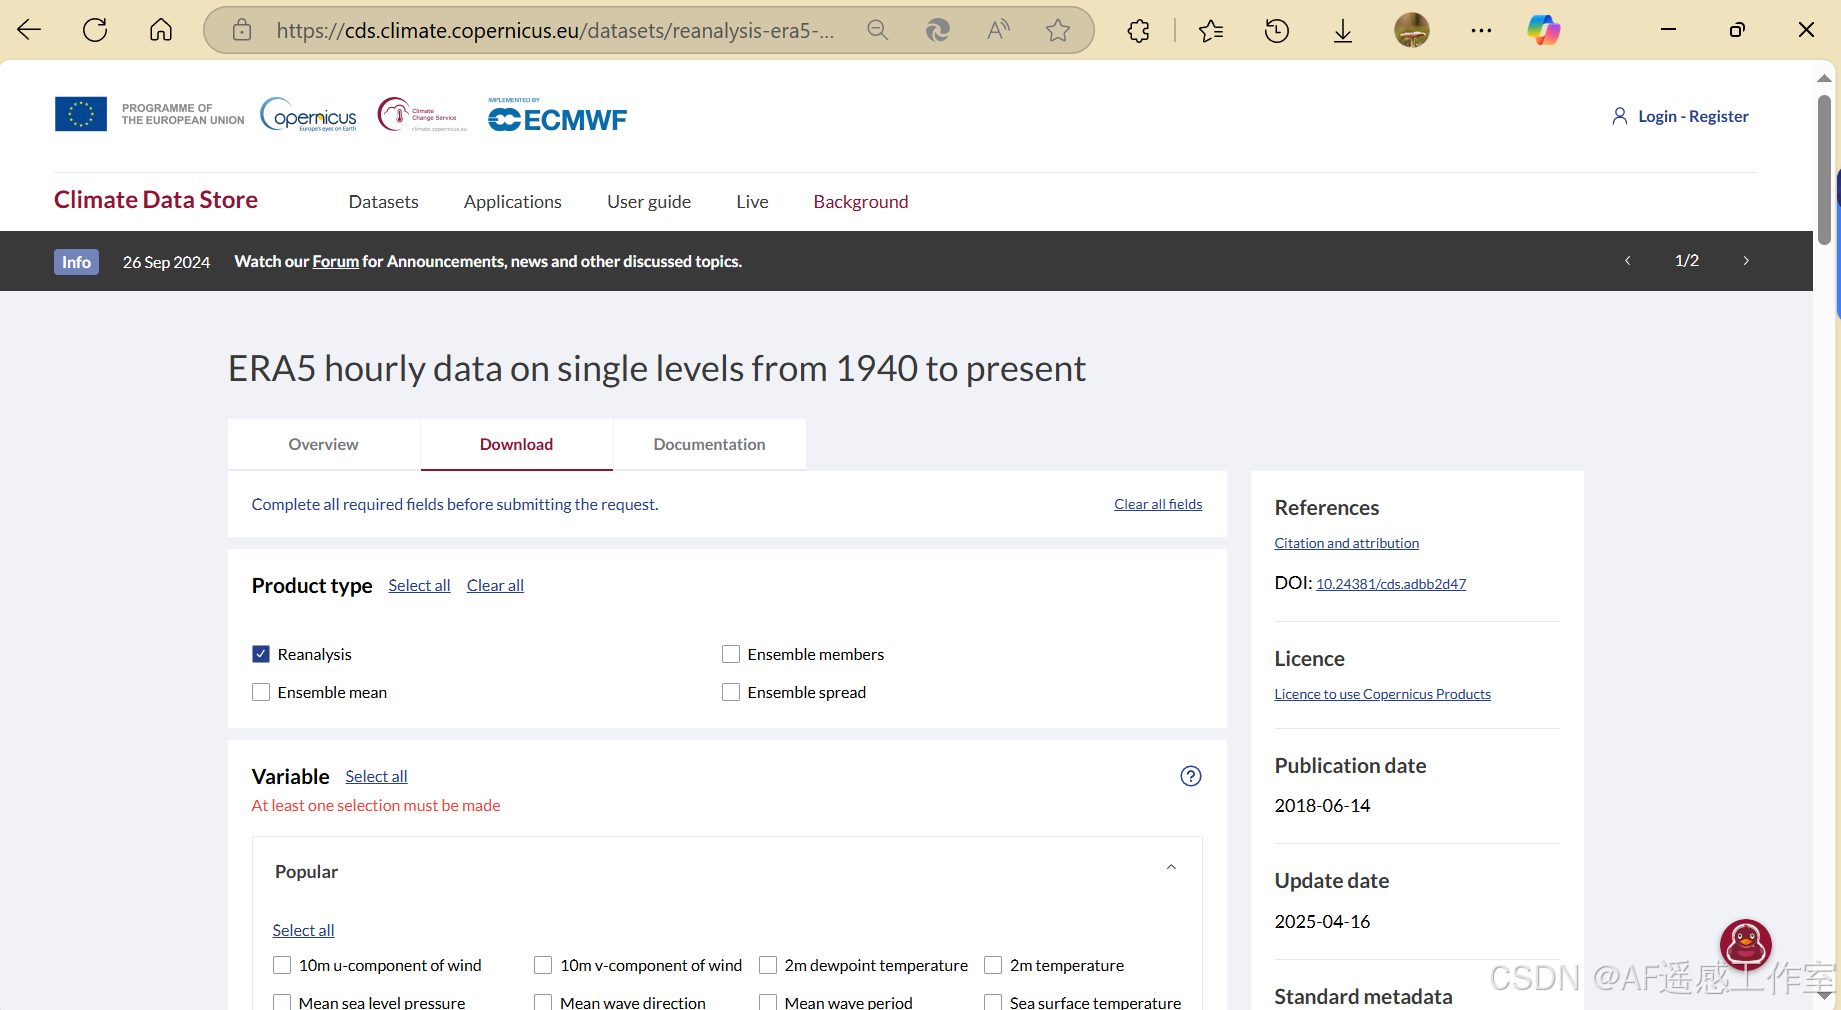Collapse the Popular variables section
Image resolution: width=1841 pixels, height=1010 pixels.
pos(1171,867)
